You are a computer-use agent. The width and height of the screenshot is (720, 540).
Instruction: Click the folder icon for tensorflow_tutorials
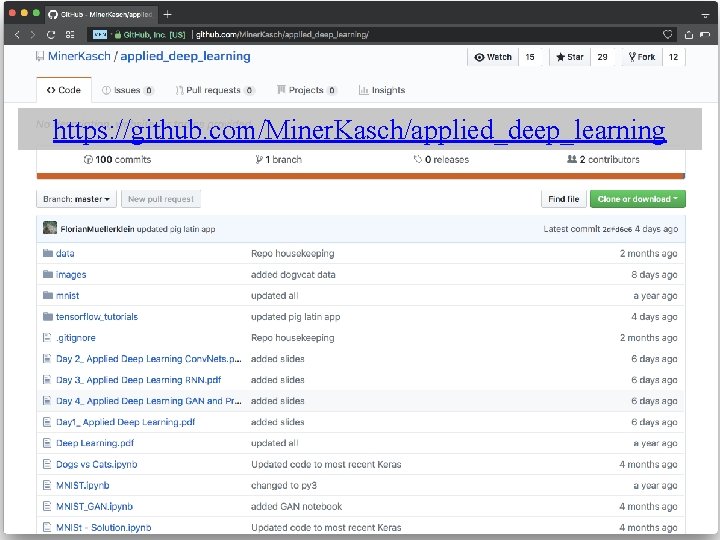tap(48, 316)
